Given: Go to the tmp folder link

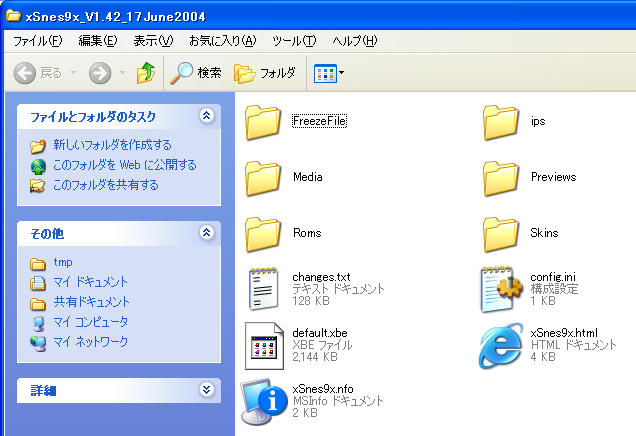Looking at the screenshot, I should pyautogui.click(x=63, y=262).
